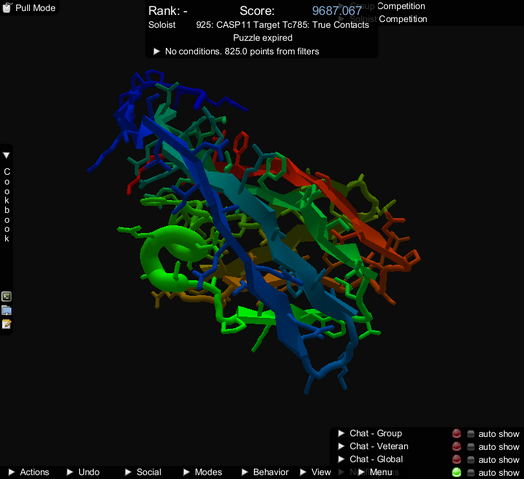Click the red status light for Chat - Veteran
This screenshot has width=524, height=479.
pyautogui.click(x=456, y=447)
